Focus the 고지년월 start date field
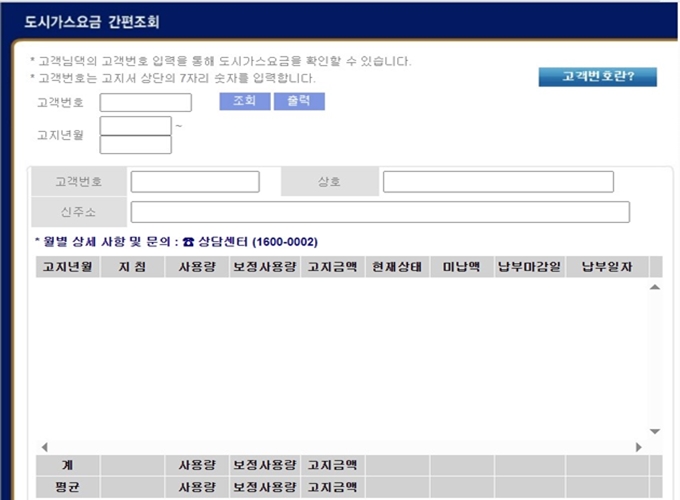680x500 pixels. [136, 126]
